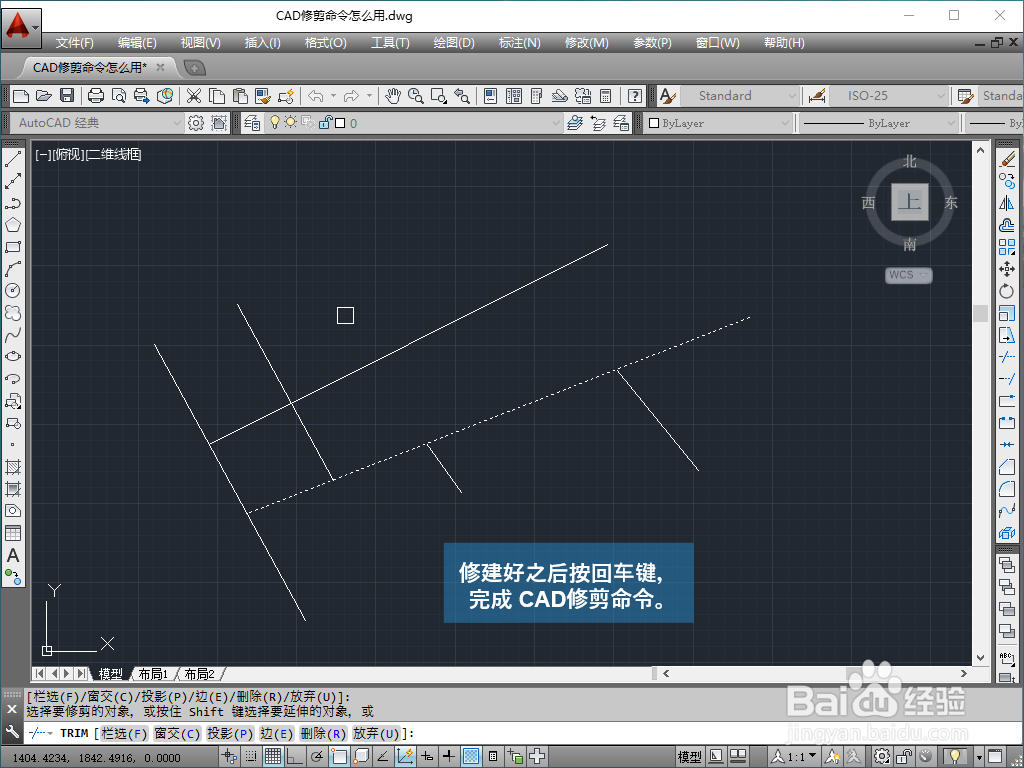The width and height of the screenshot is (1024, 768).
Task: Toggle Object Snap in status bar
Action: (339, 757)
